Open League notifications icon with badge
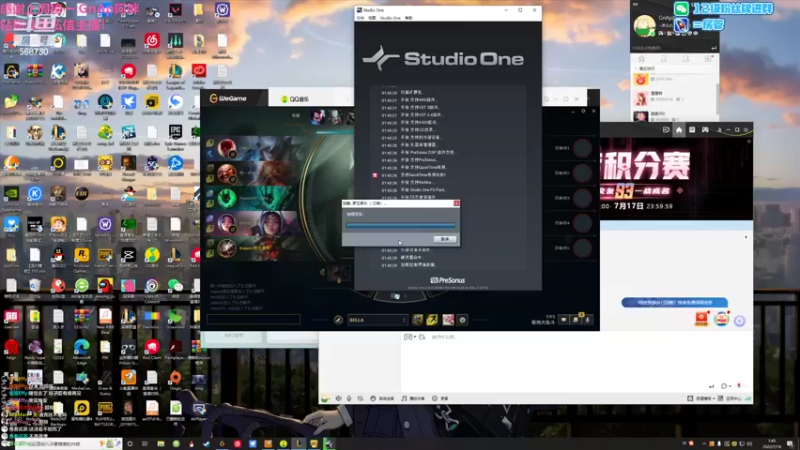 pos(576,319)
